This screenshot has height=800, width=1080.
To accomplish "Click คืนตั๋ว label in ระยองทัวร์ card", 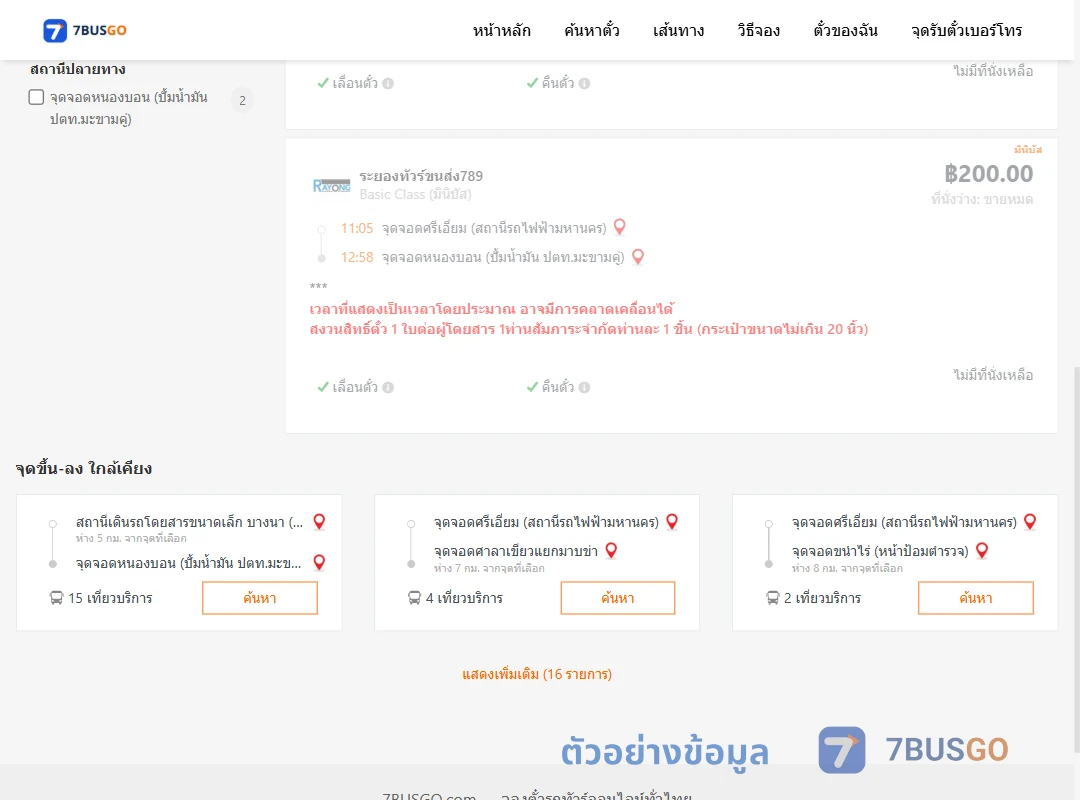I will [557, 387].
